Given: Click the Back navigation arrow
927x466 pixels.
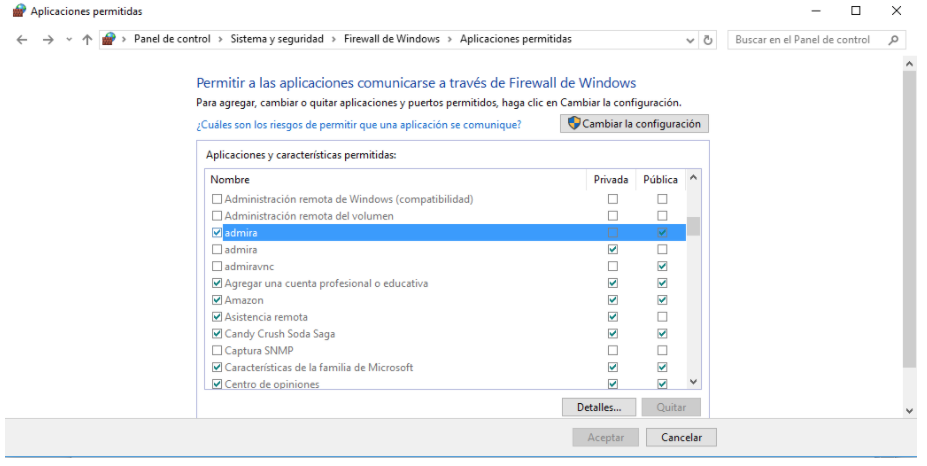Looking at the screenshot, I should [x=22, y=40].
